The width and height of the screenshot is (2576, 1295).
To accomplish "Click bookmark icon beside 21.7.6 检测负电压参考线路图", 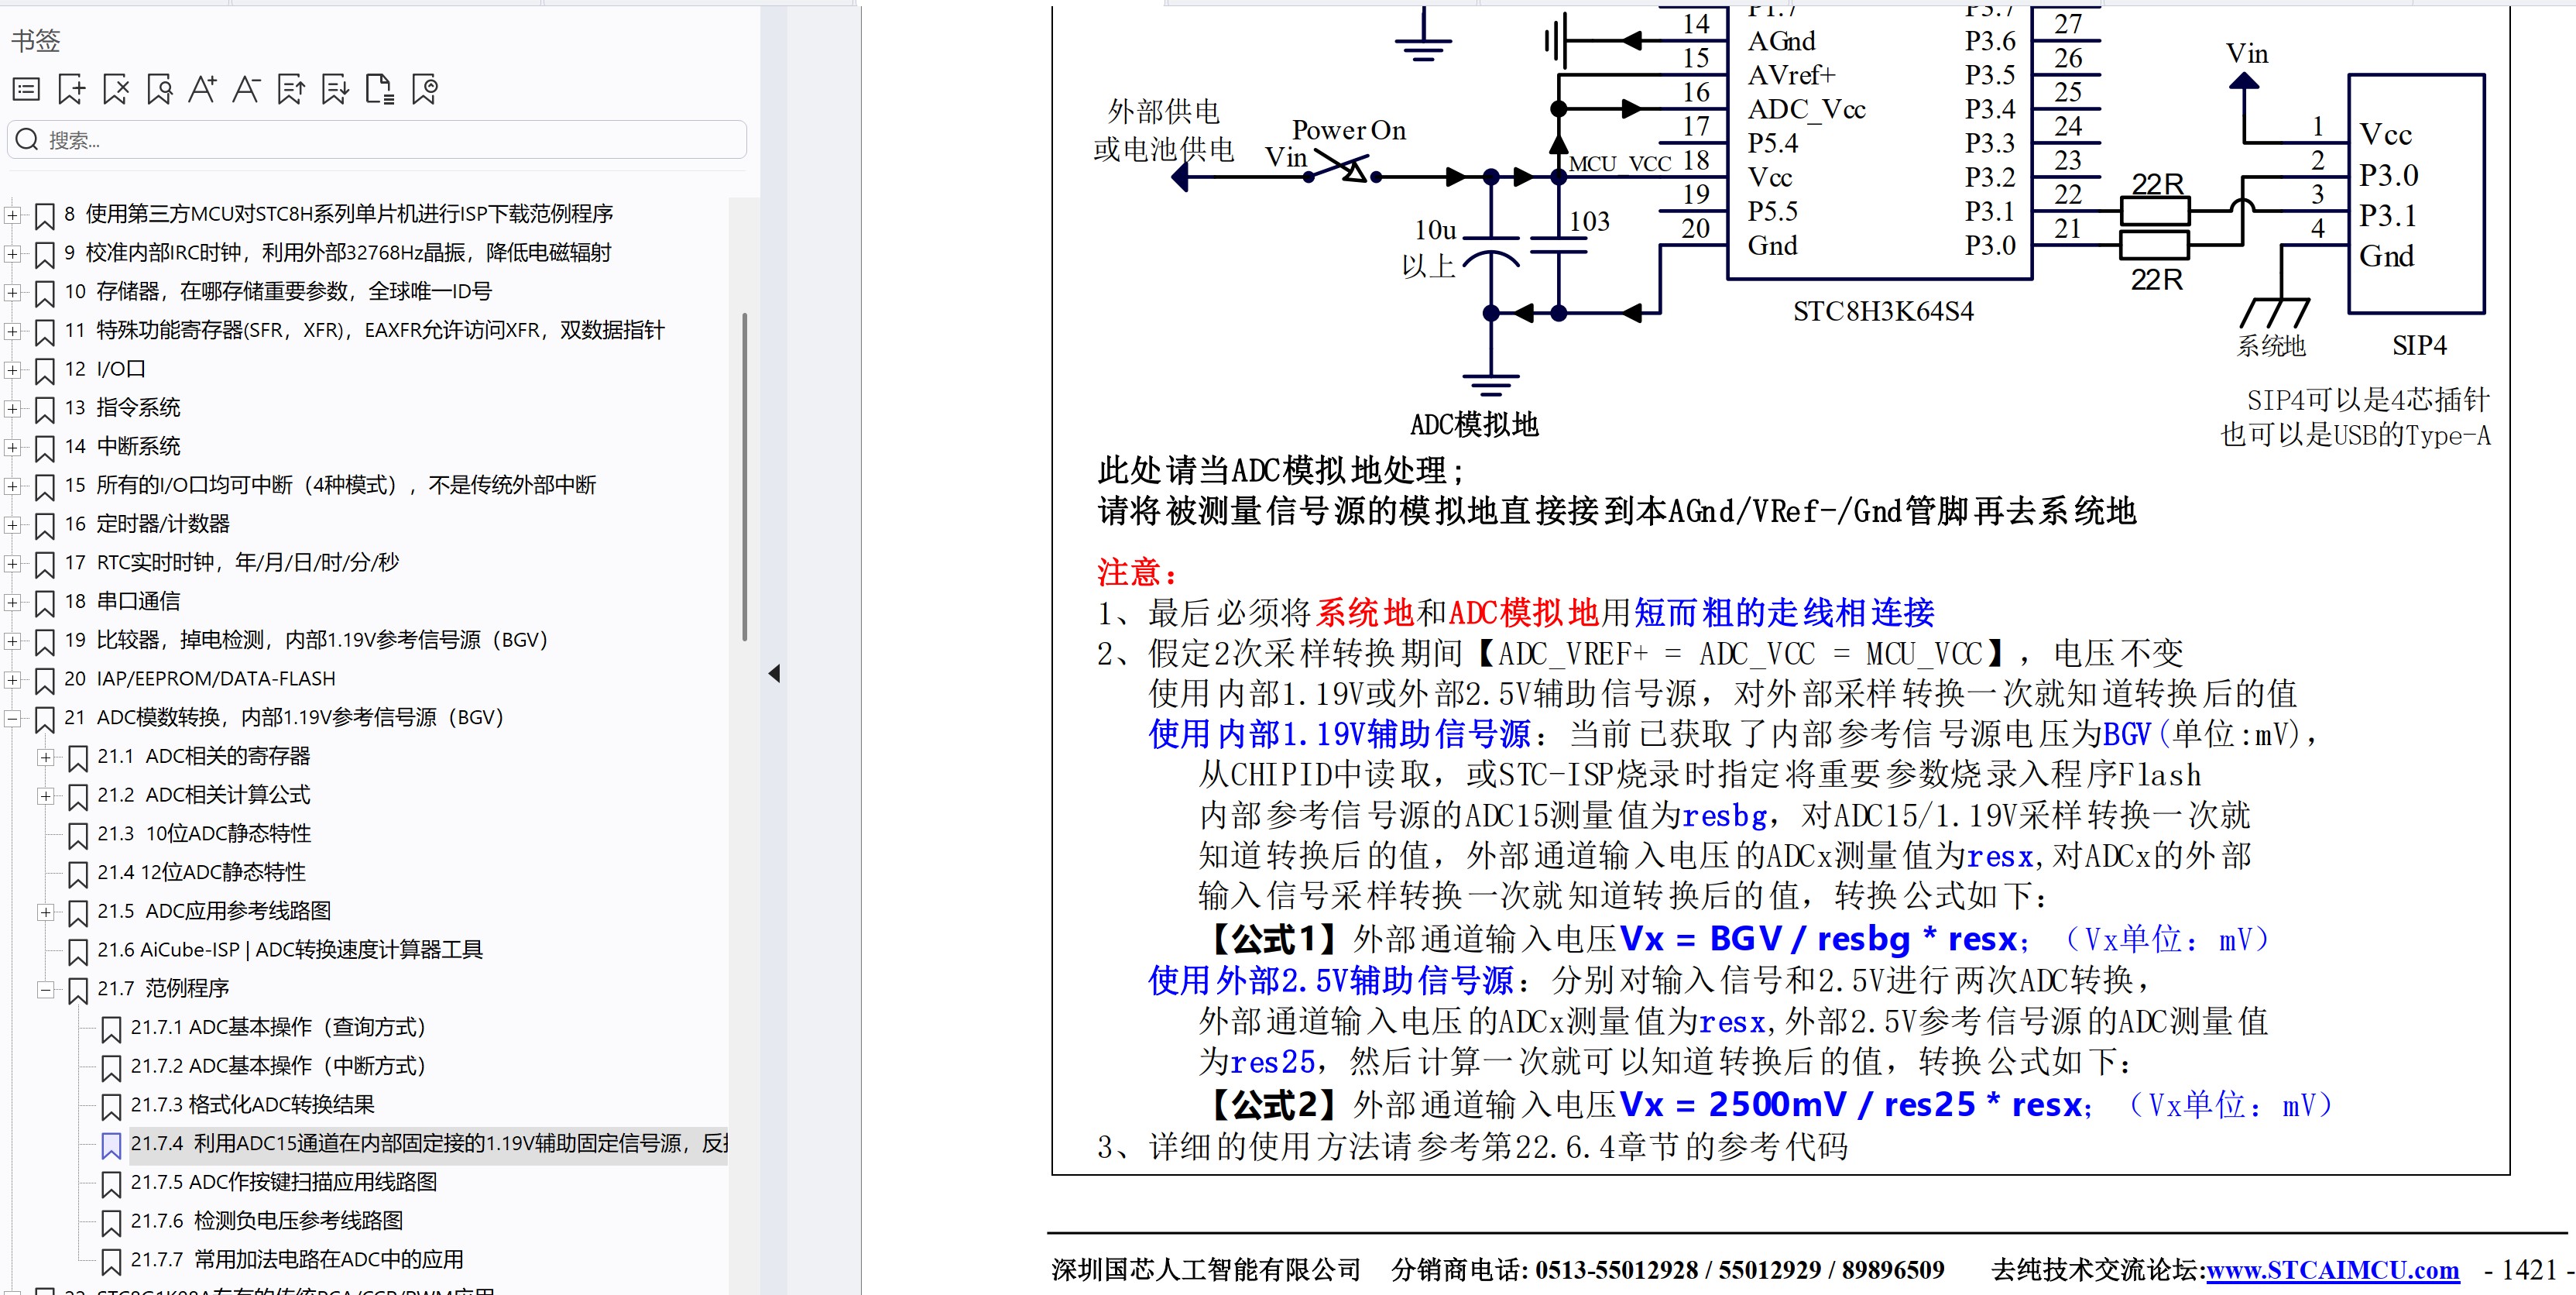I will point(111,1223).
